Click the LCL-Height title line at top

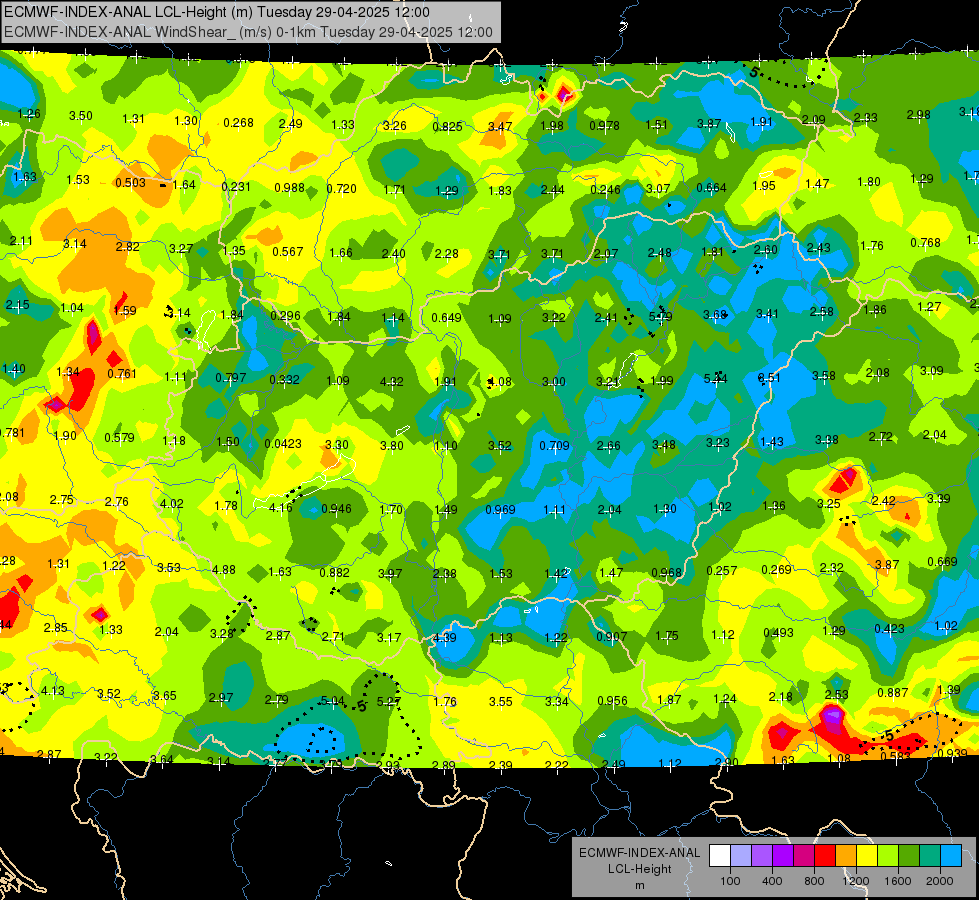[217, 12]
